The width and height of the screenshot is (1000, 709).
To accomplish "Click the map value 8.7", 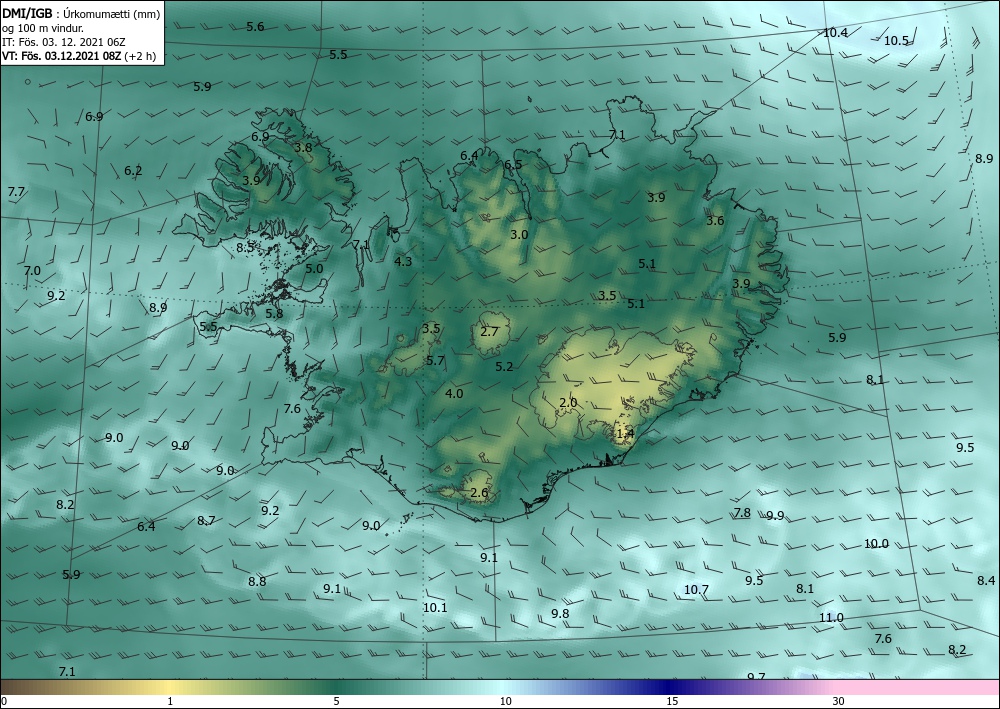I will tap(206, 521).
